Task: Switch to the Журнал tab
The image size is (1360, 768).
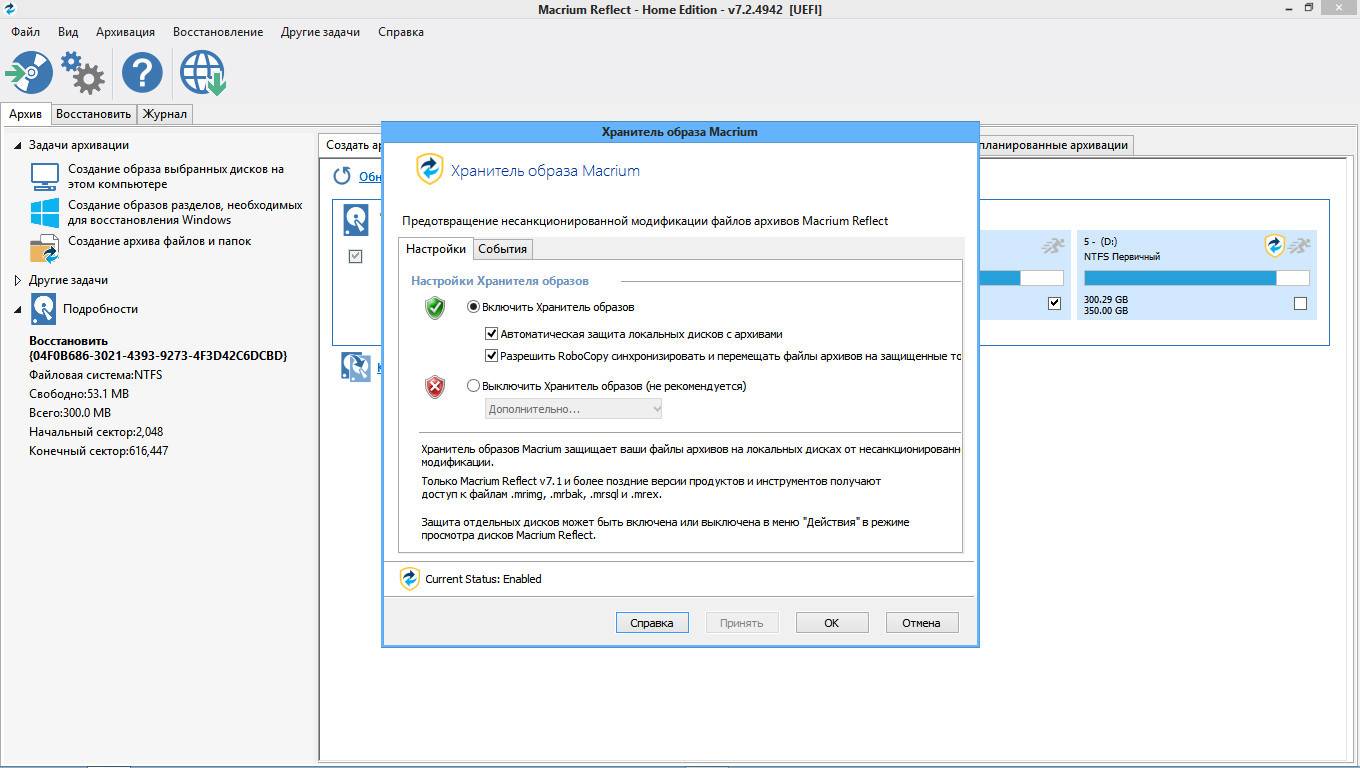Action: (x=164, y=114)
